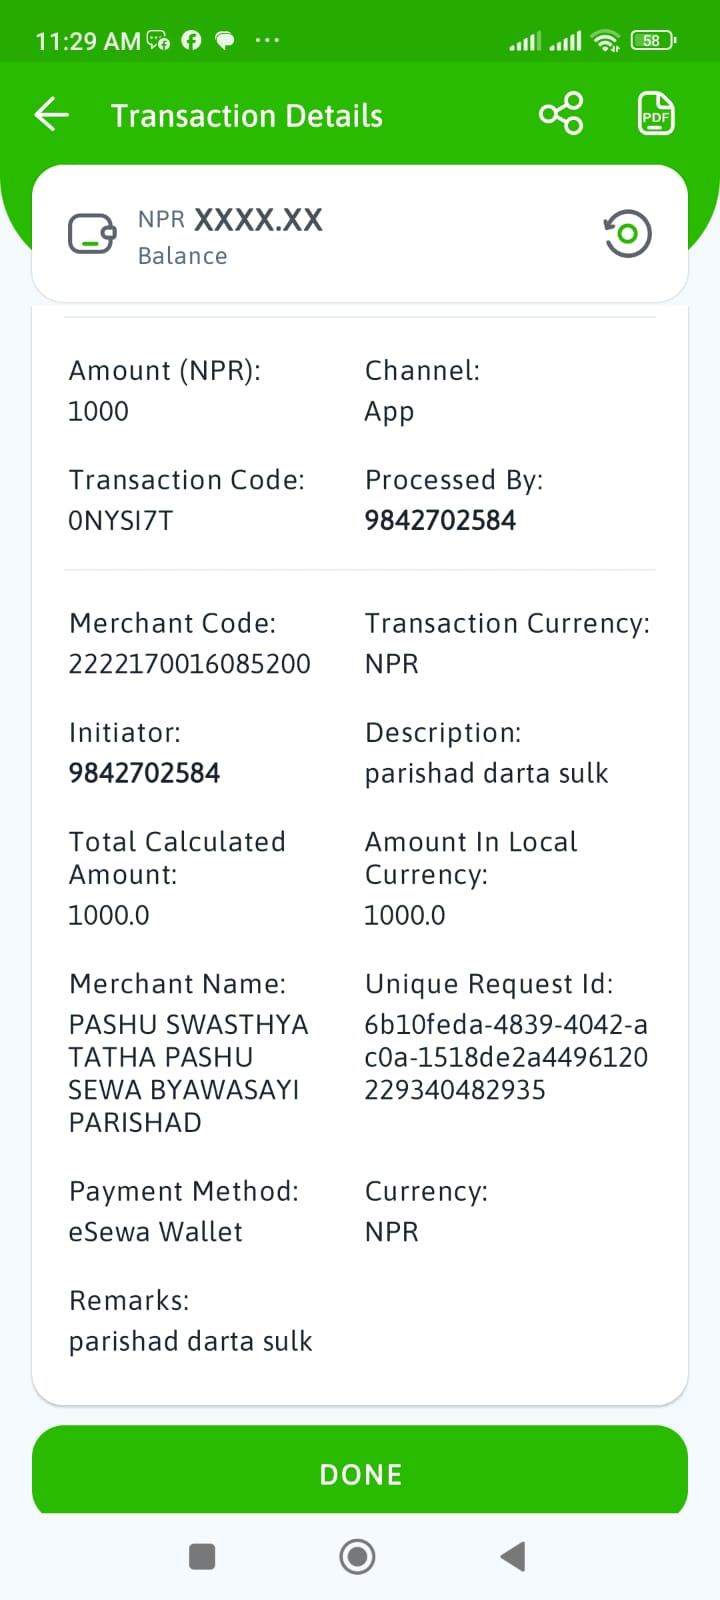The height and width of the screenshot is (1600, 720).
Task: Reveal balance using refresh eye icon
Action: [627, 234]
